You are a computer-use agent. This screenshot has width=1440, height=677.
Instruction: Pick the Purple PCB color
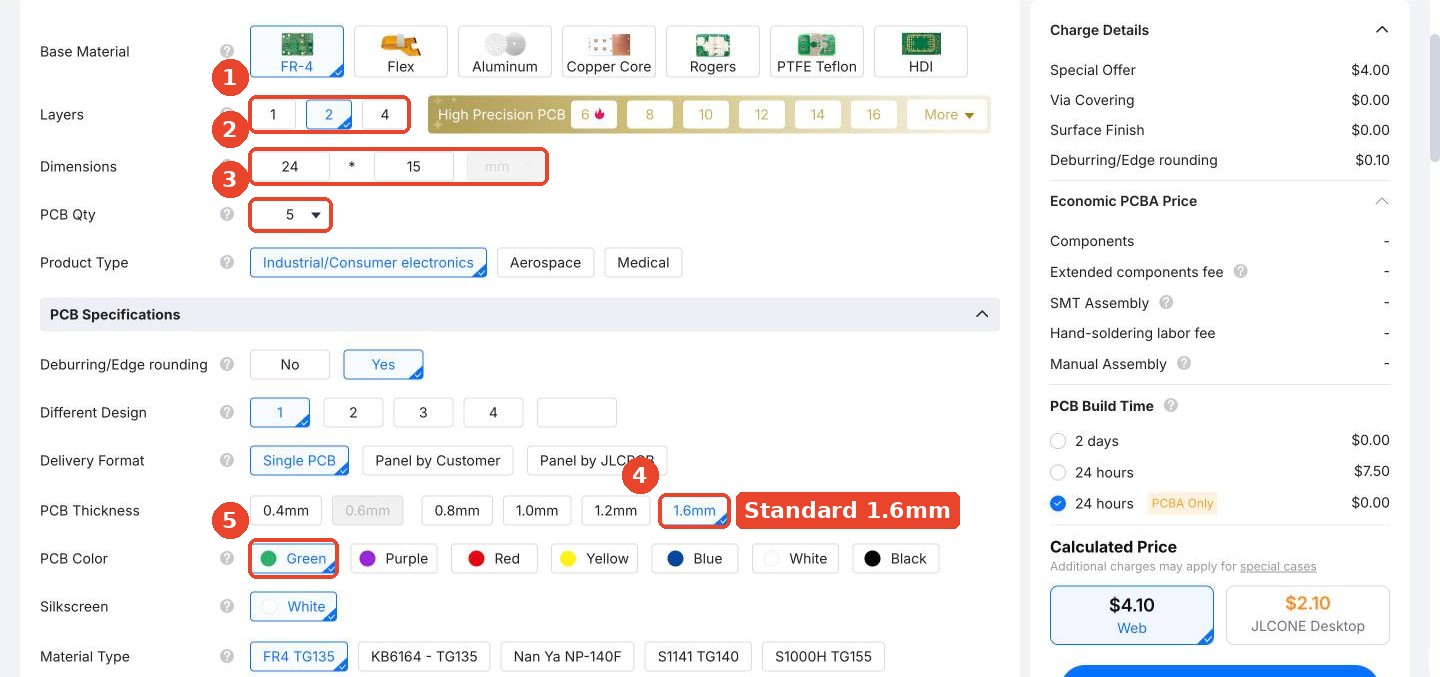pos(394,559)
